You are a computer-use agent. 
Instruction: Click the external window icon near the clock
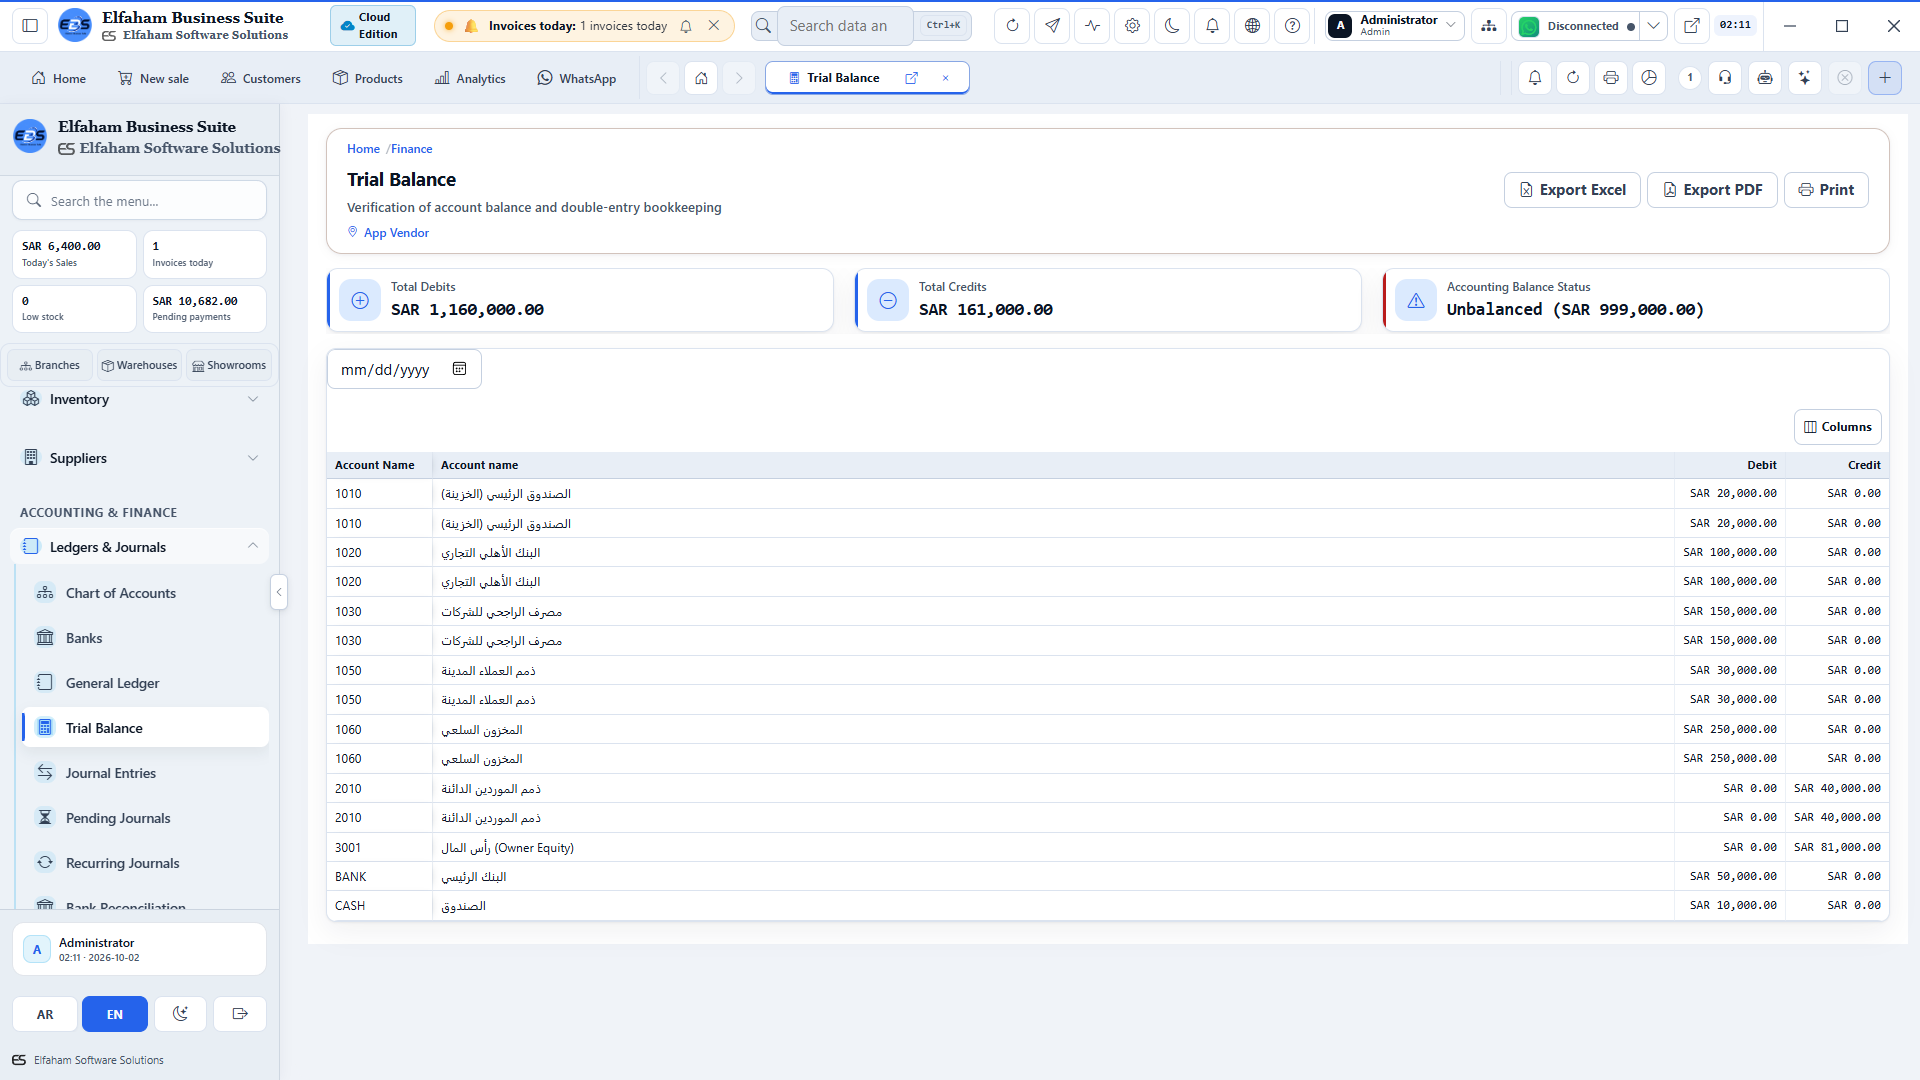click(1691, 26)
